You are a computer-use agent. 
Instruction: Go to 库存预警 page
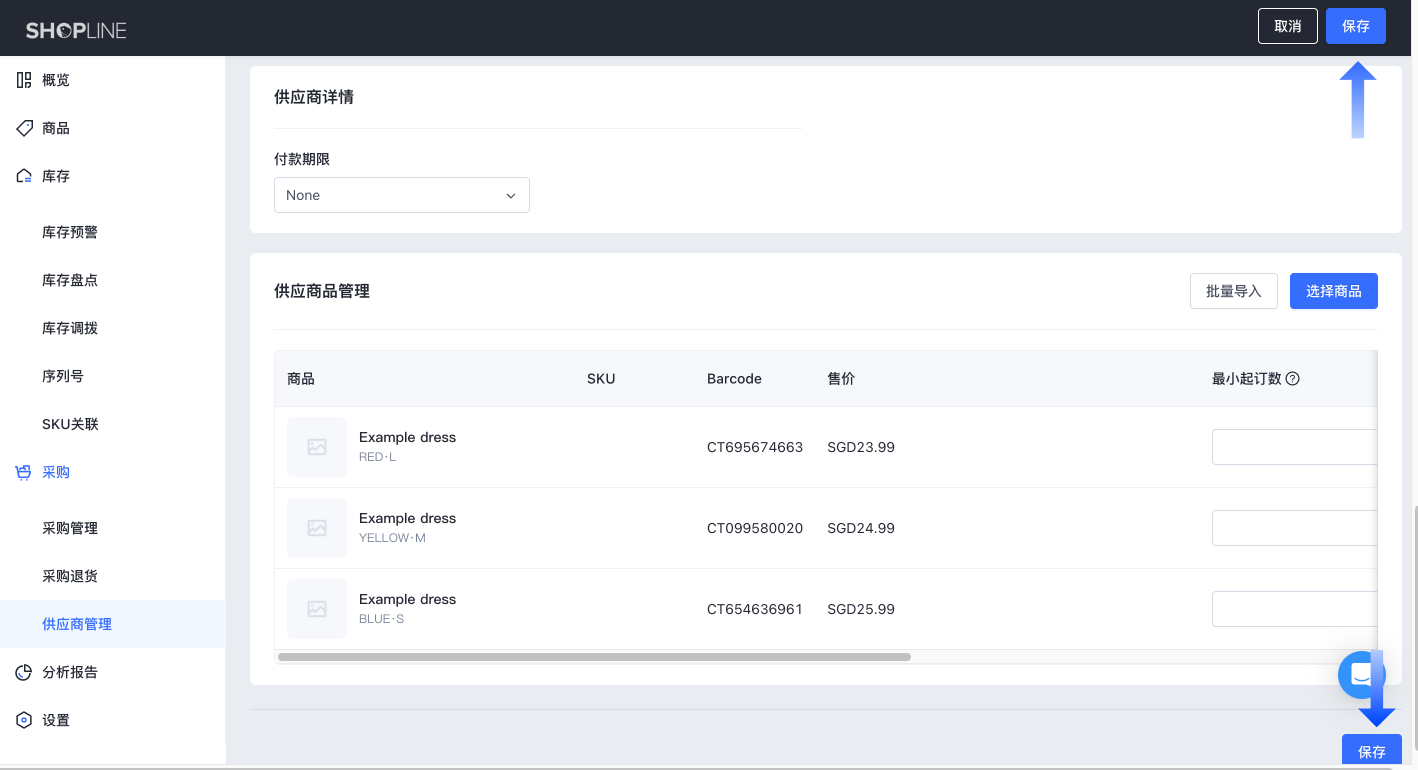click(x=70, y=232)
